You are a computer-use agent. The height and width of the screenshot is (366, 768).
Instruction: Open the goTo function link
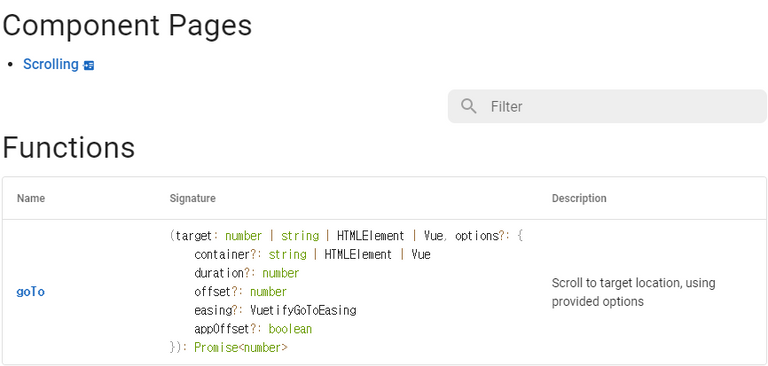point(30,292)
